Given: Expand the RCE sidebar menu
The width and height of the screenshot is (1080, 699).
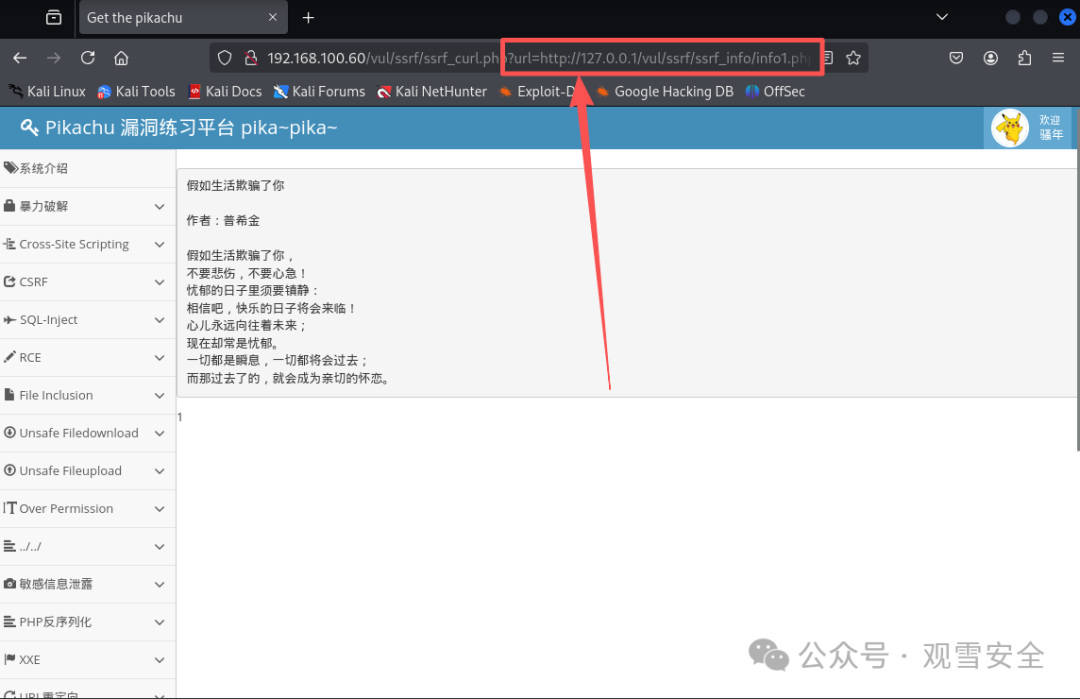Looking at the screenshot, I should point(87,357).
